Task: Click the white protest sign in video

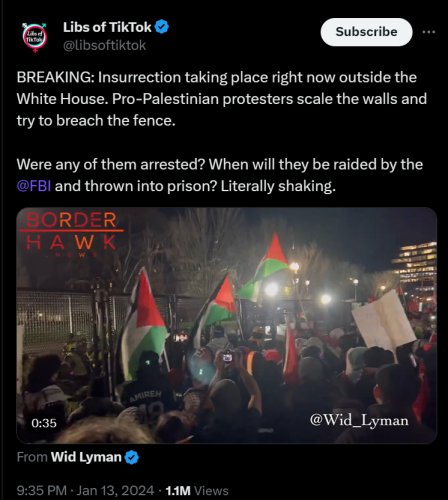Action: click(383, 320)
